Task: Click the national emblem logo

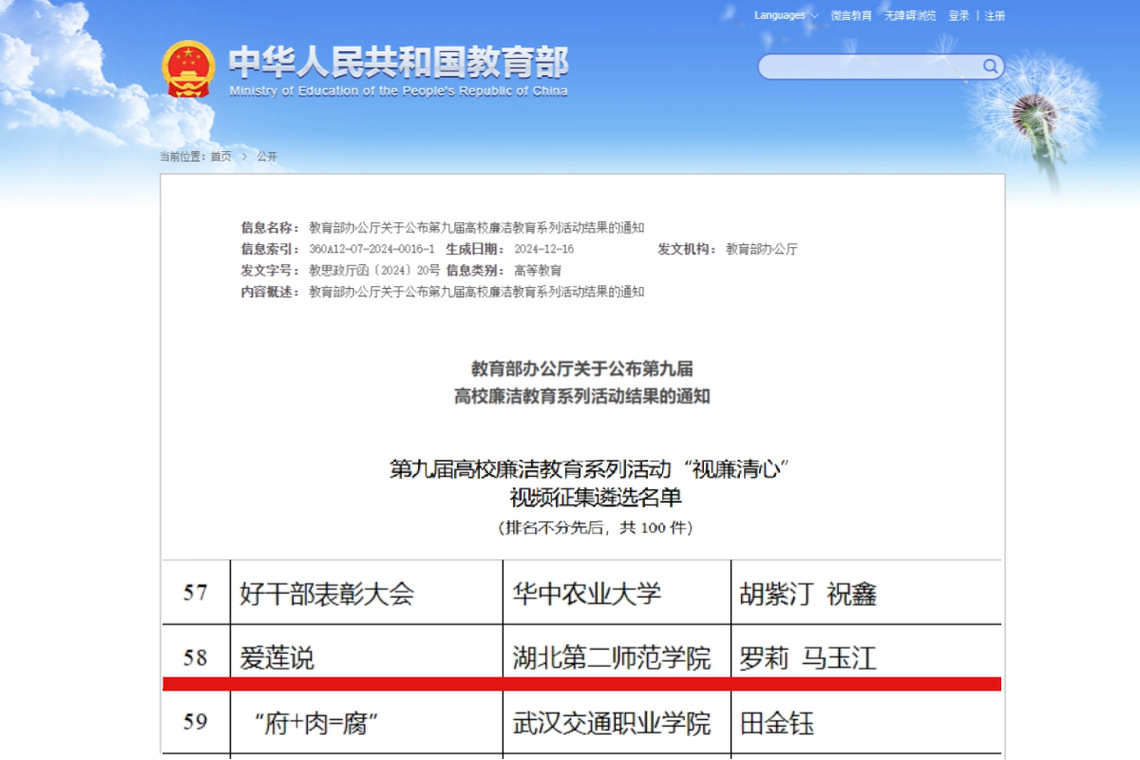Action: tap(188, 68)
